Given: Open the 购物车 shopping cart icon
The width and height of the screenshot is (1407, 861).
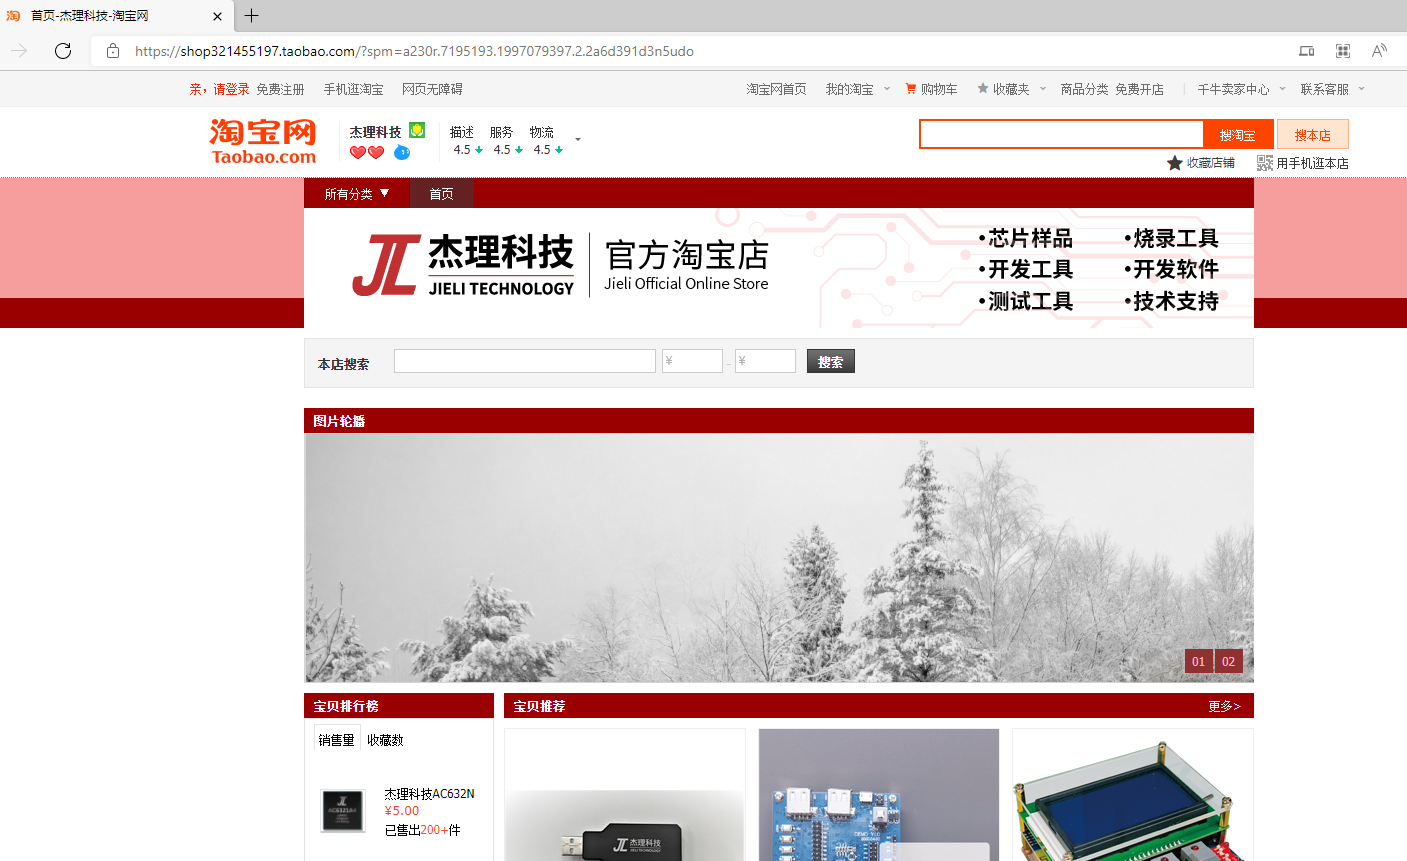Looking at the screenshot, I should coord(911,89).
